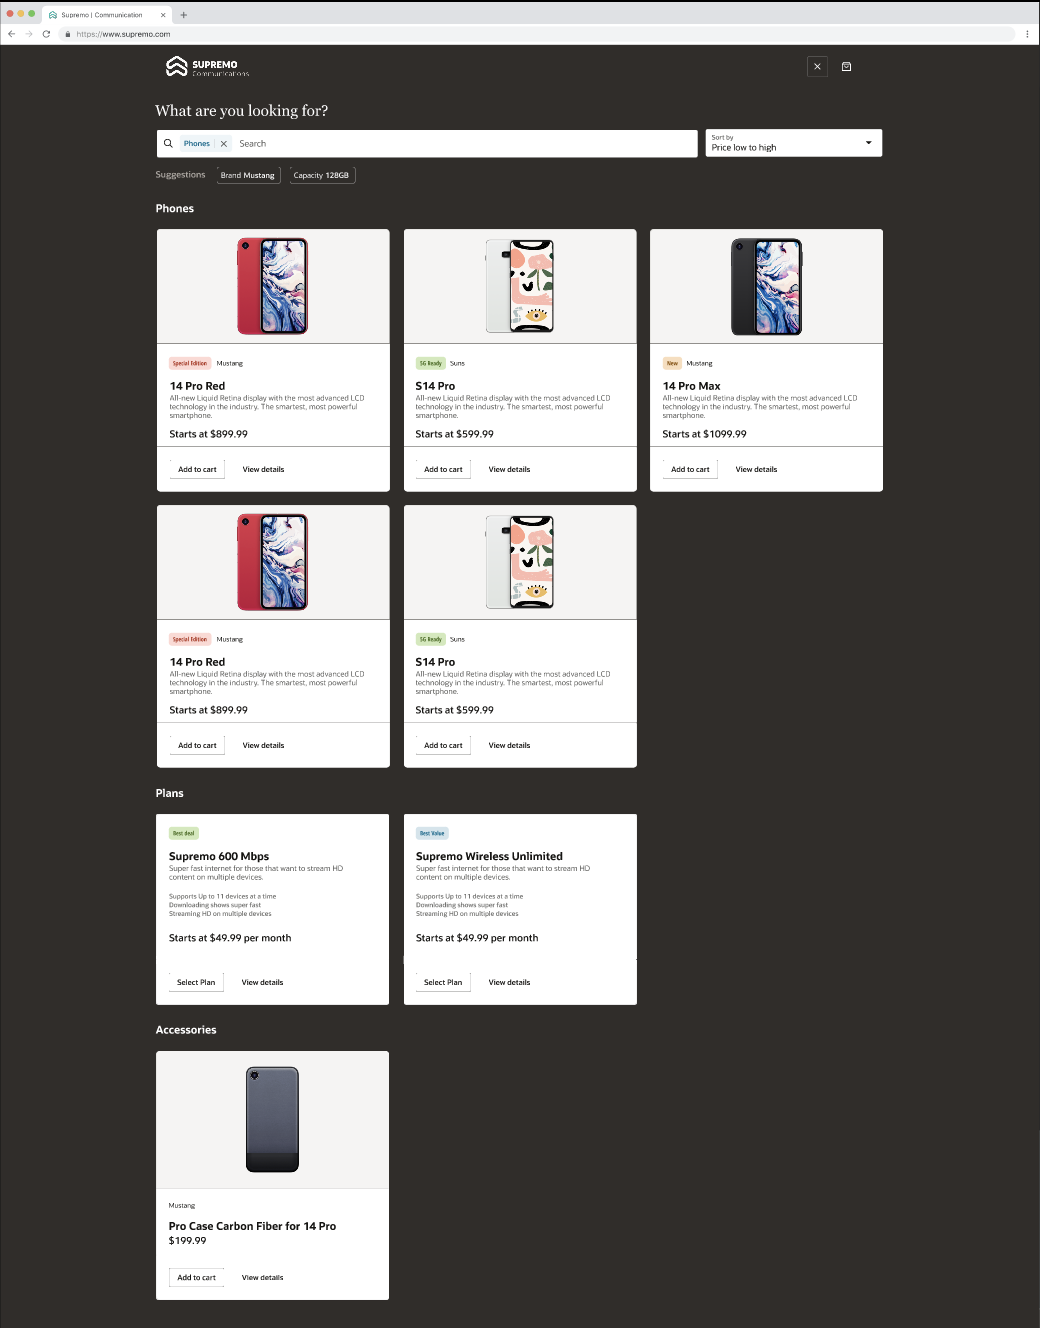1040x1328 pixels.
Task: Expand the Sort by dropdown
Action: click(x=794, y=143)
